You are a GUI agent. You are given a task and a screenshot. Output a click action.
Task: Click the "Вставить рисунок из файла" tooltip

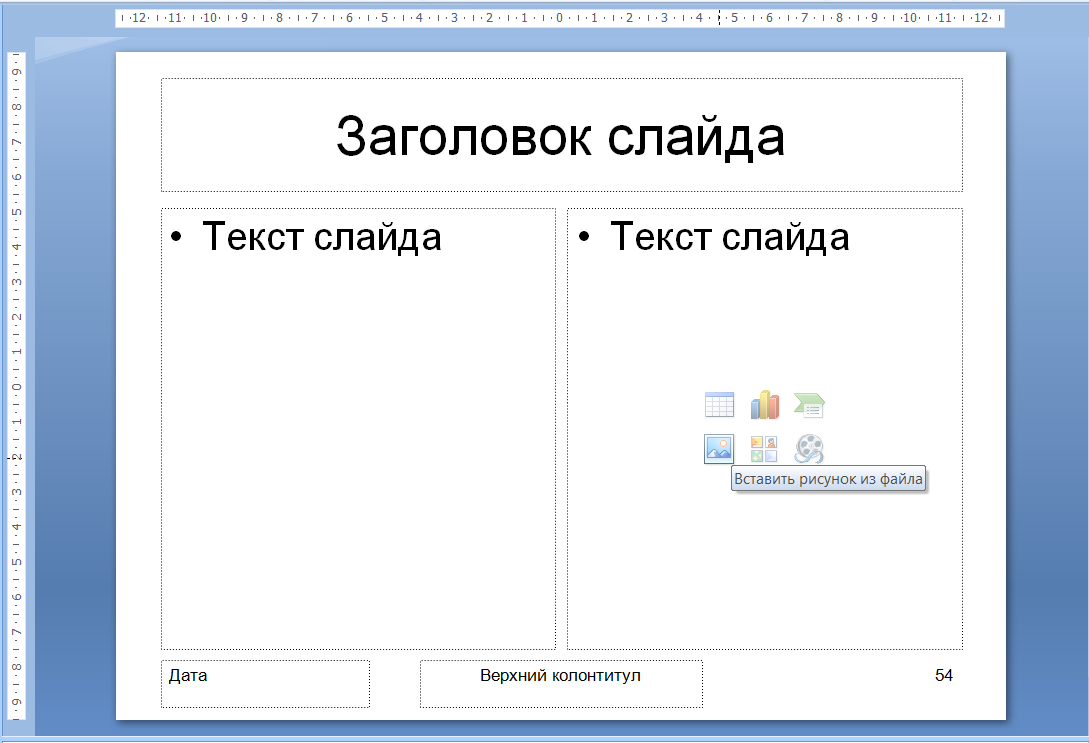[829, 478]
